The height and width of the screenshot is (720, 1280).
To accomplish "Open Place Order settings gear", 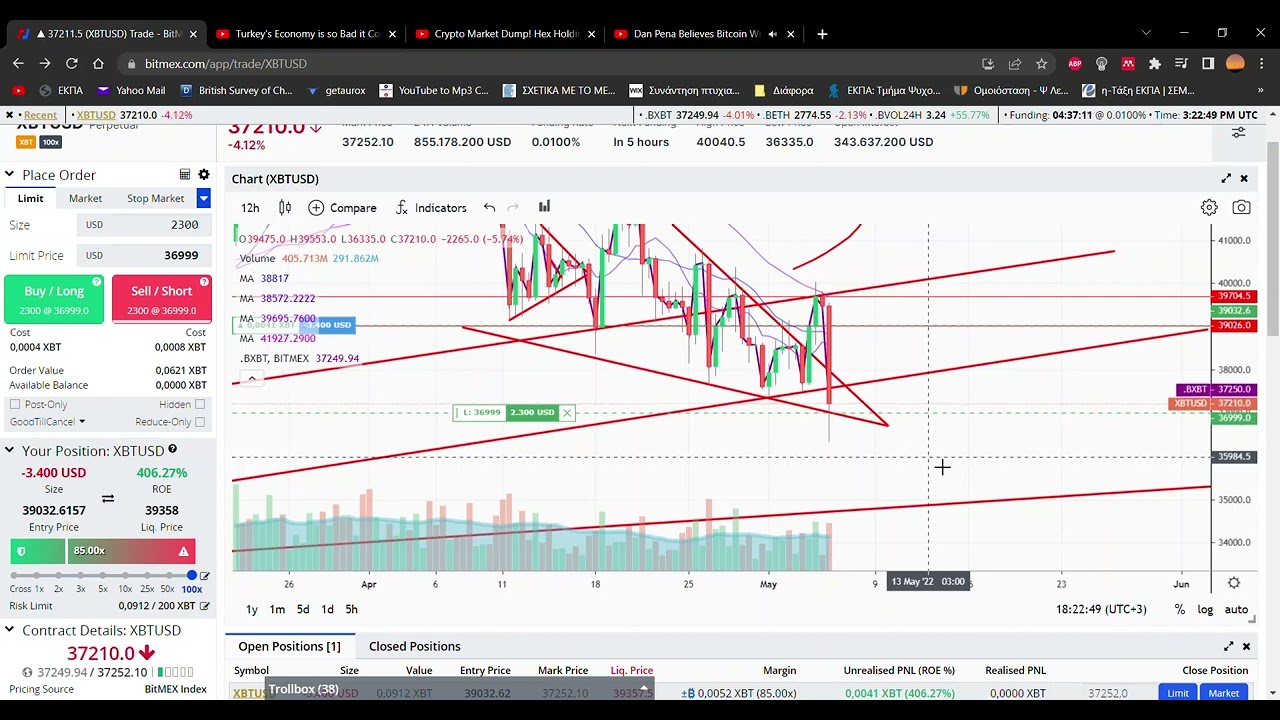I will pos(204,175).
